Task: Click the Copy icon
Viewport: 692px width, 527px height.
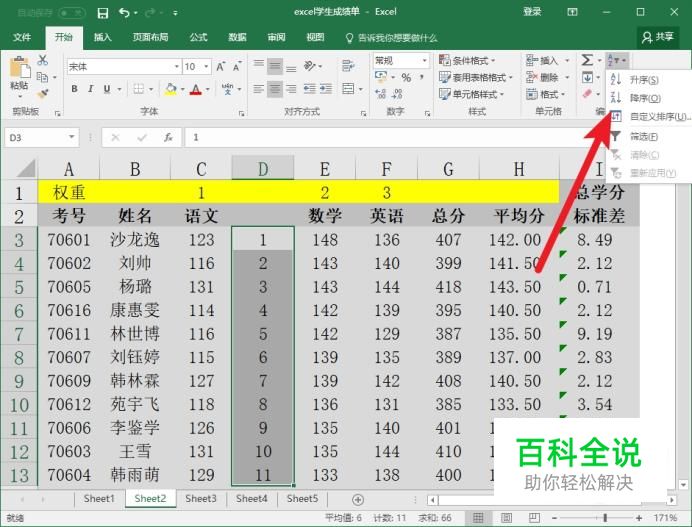Action: pyautogui.click(x=42, y=77)
